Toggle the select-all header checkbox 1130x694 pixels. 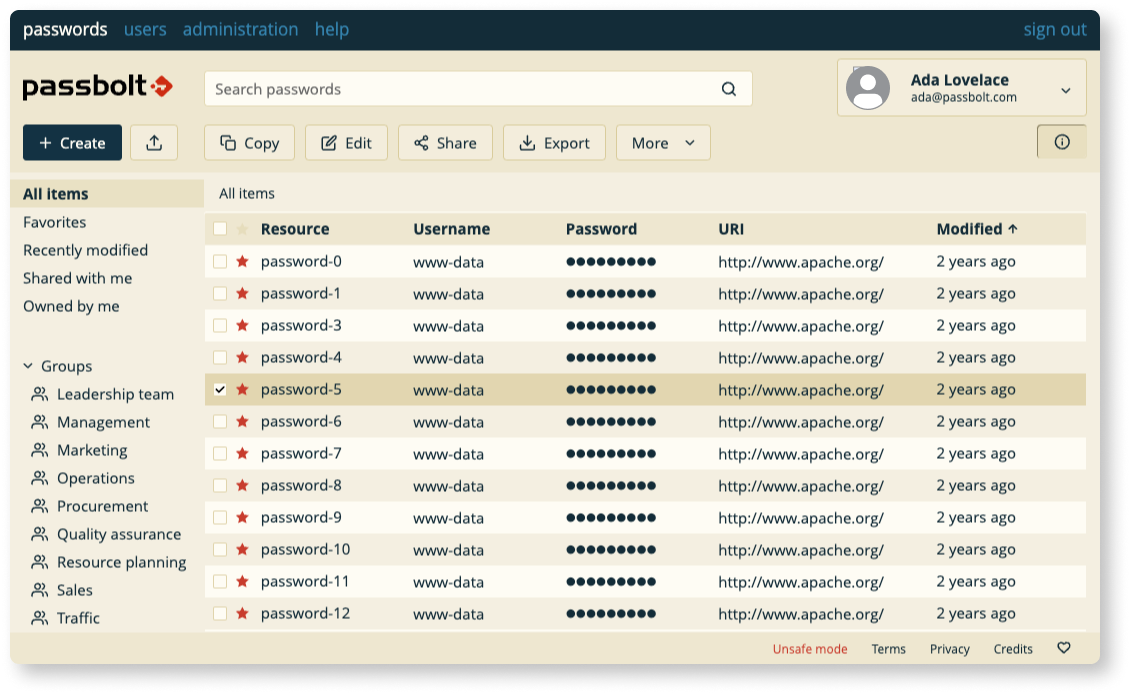click(x=220, y=229)
